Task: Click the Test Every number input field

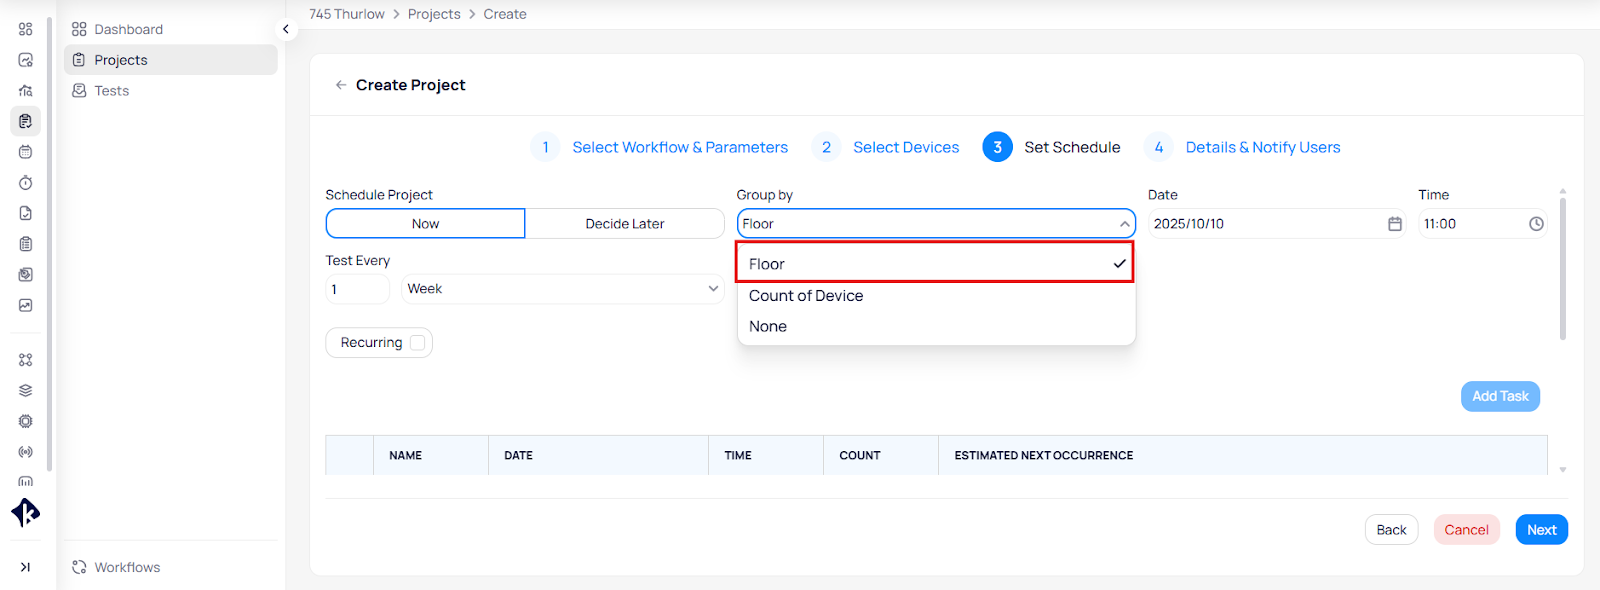Action: [356, 289]
